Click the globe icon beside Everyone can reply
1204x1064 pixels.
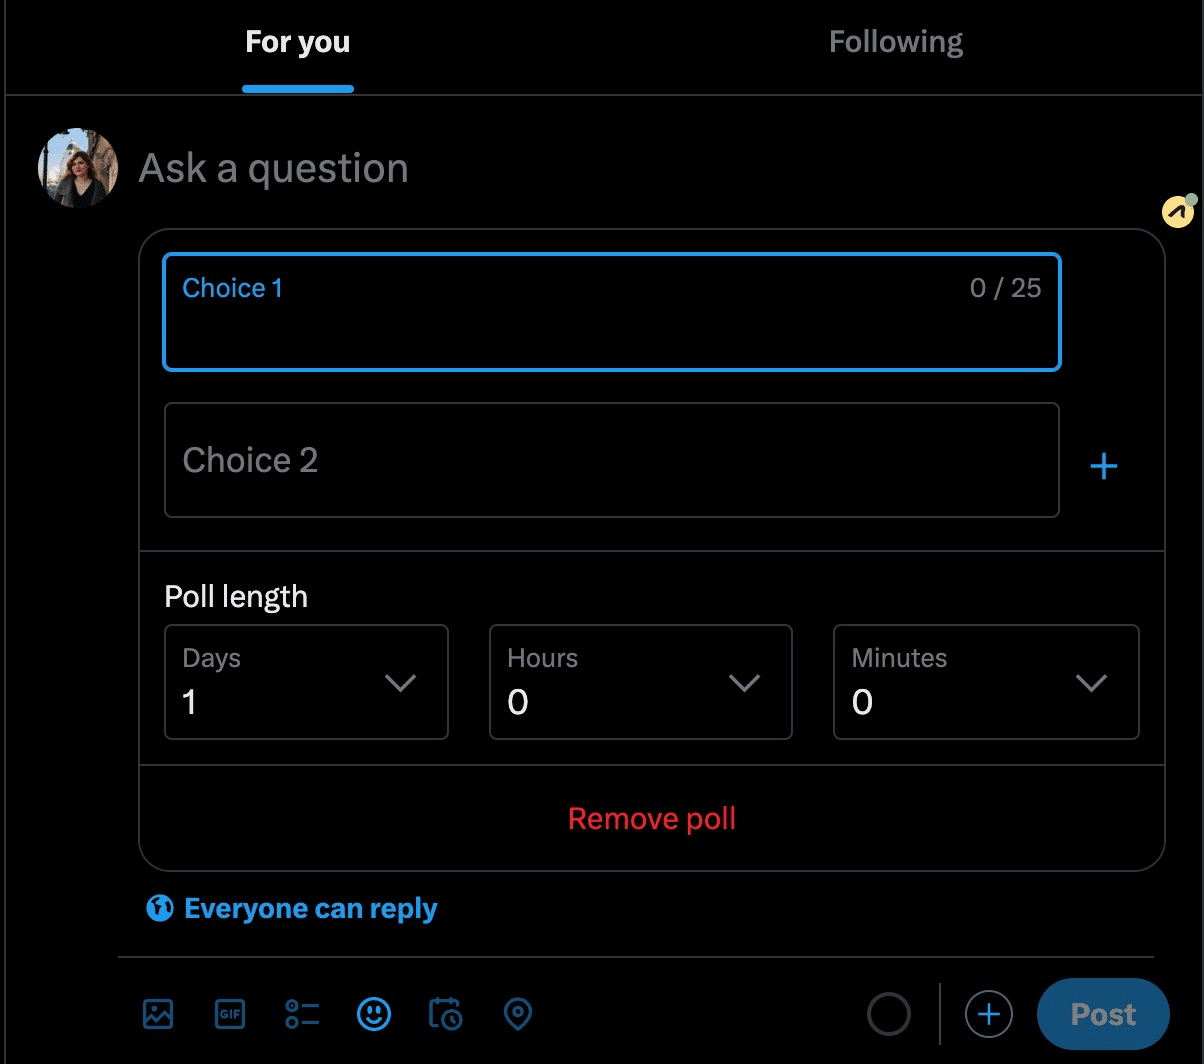pyautogui.click(x=160, y=908)
